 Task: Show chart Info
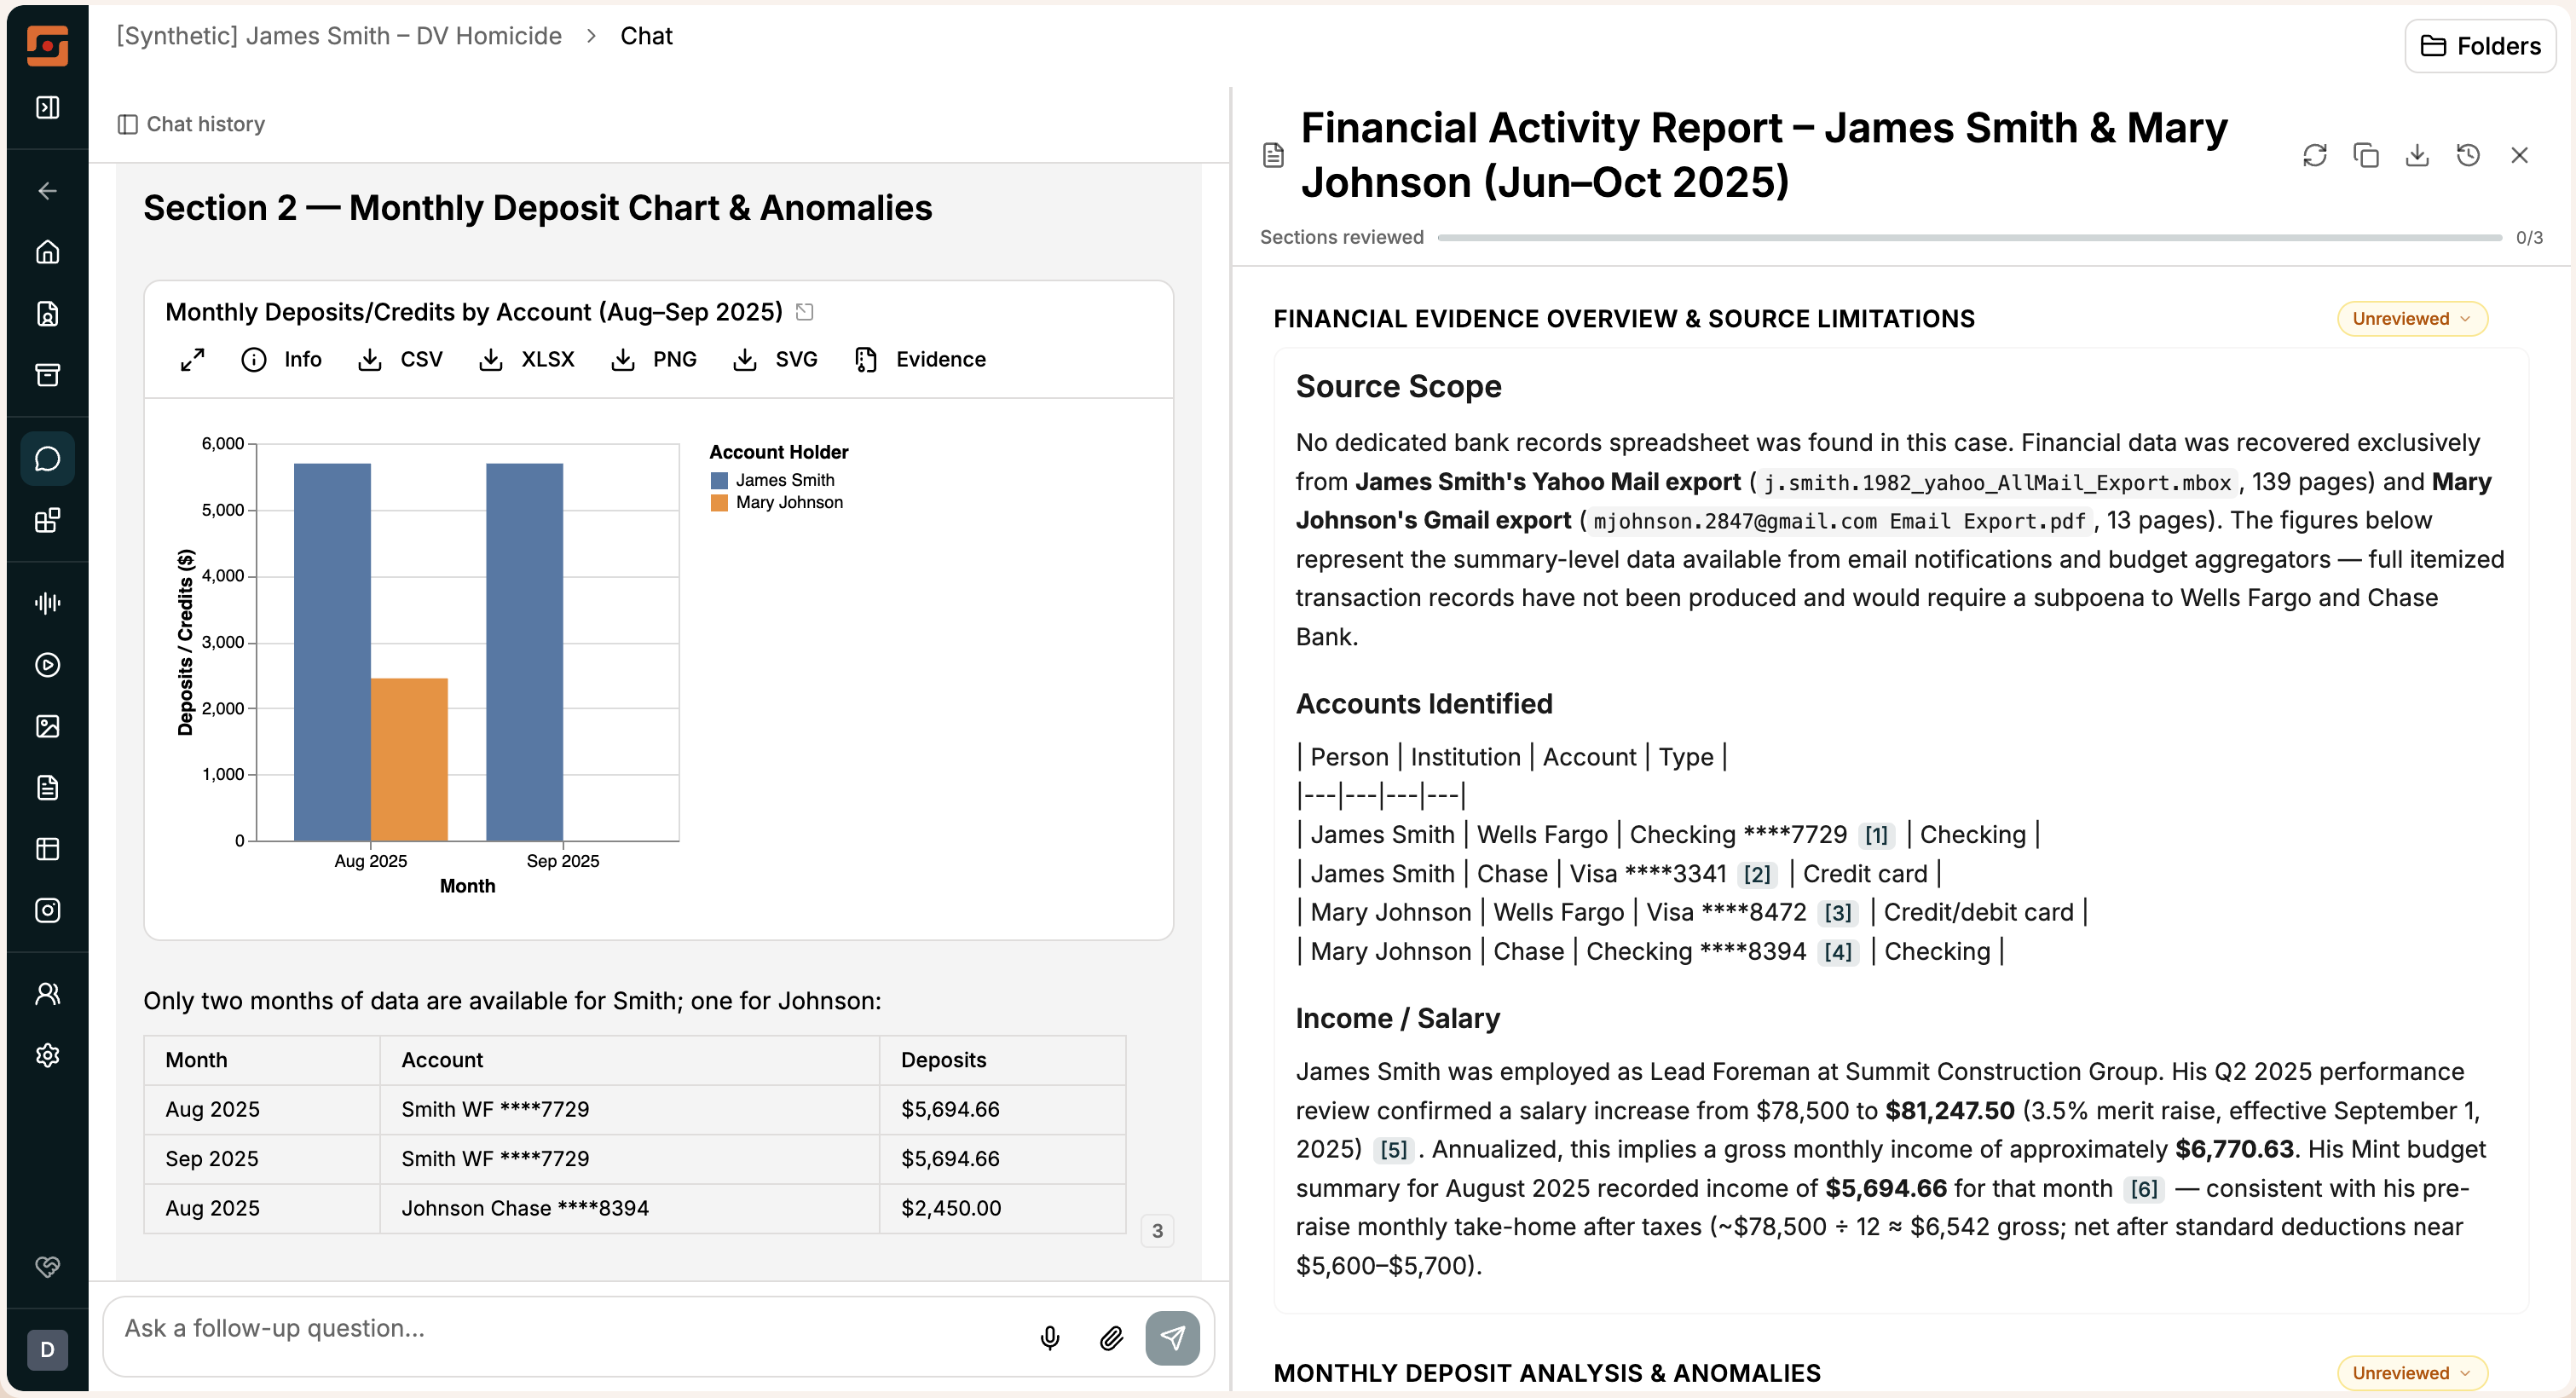pos(281,360)
